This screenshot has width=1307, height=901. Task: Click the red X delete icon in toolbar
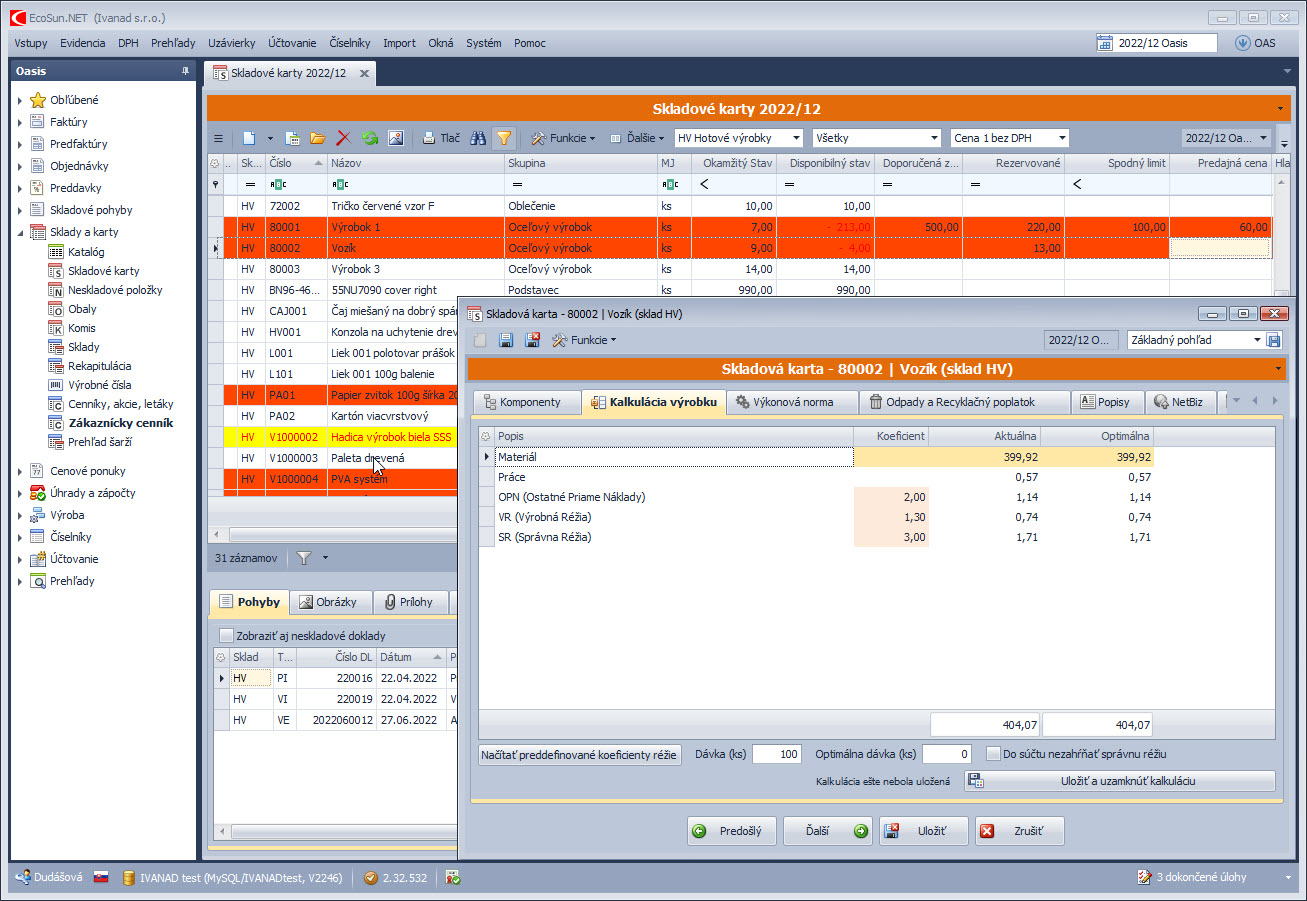(x=344, y=138)
